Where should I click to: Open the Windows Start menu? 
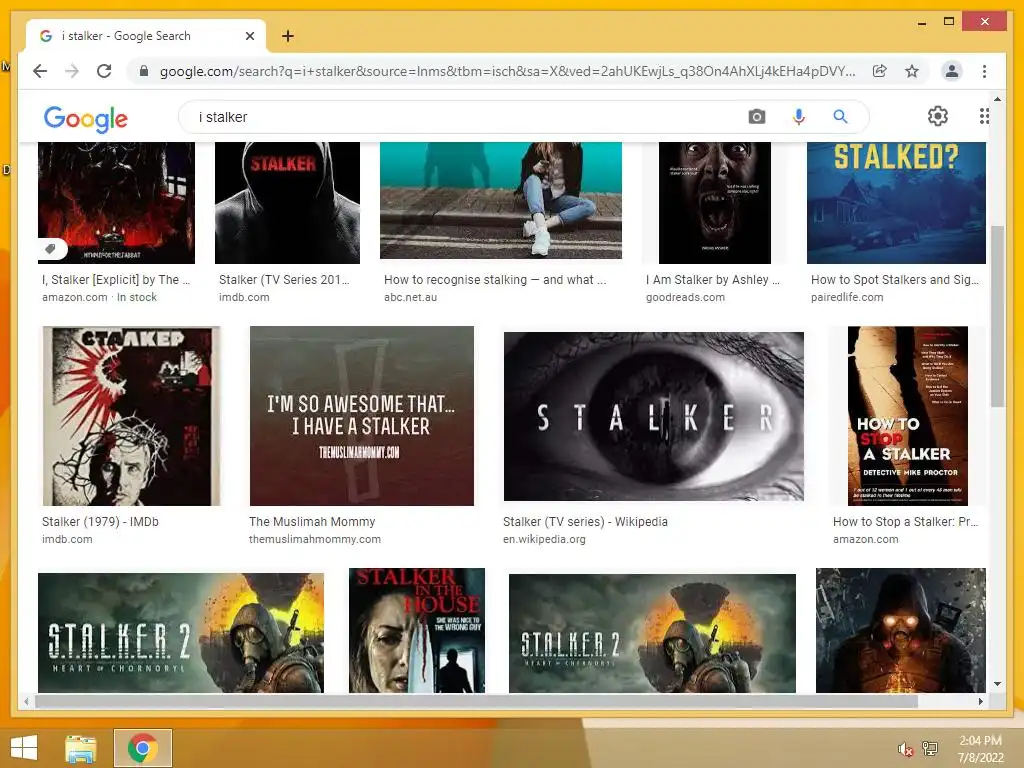point(24,748)
